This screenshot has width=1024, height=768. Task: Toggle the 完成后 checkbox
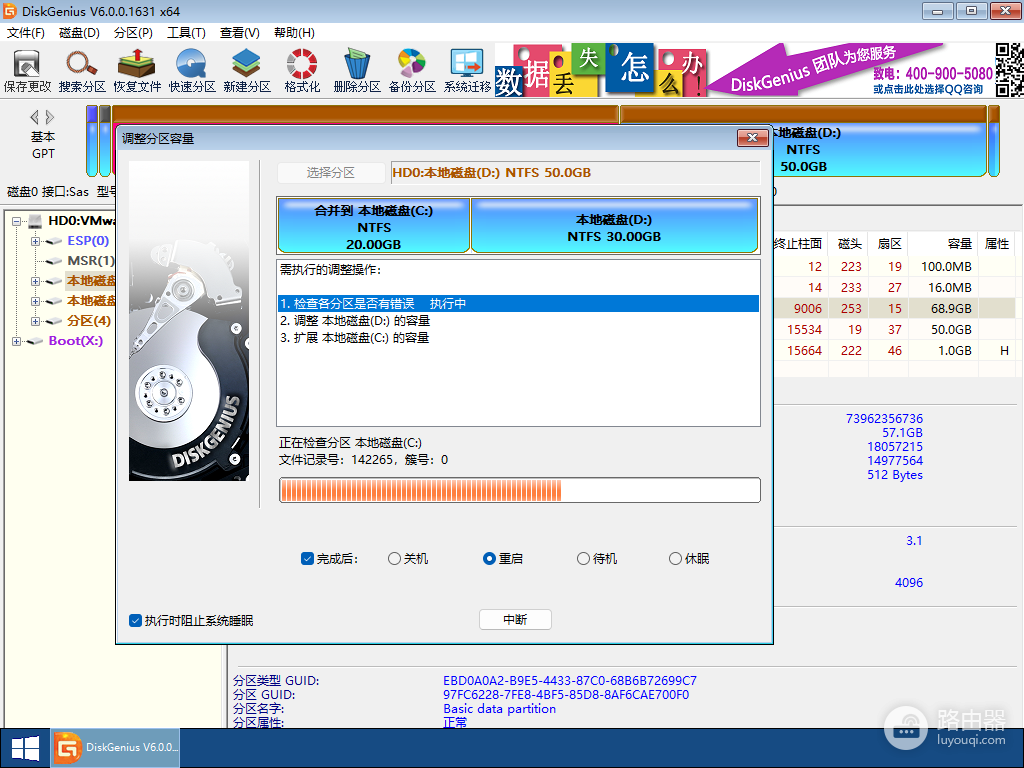pos(307,558)
